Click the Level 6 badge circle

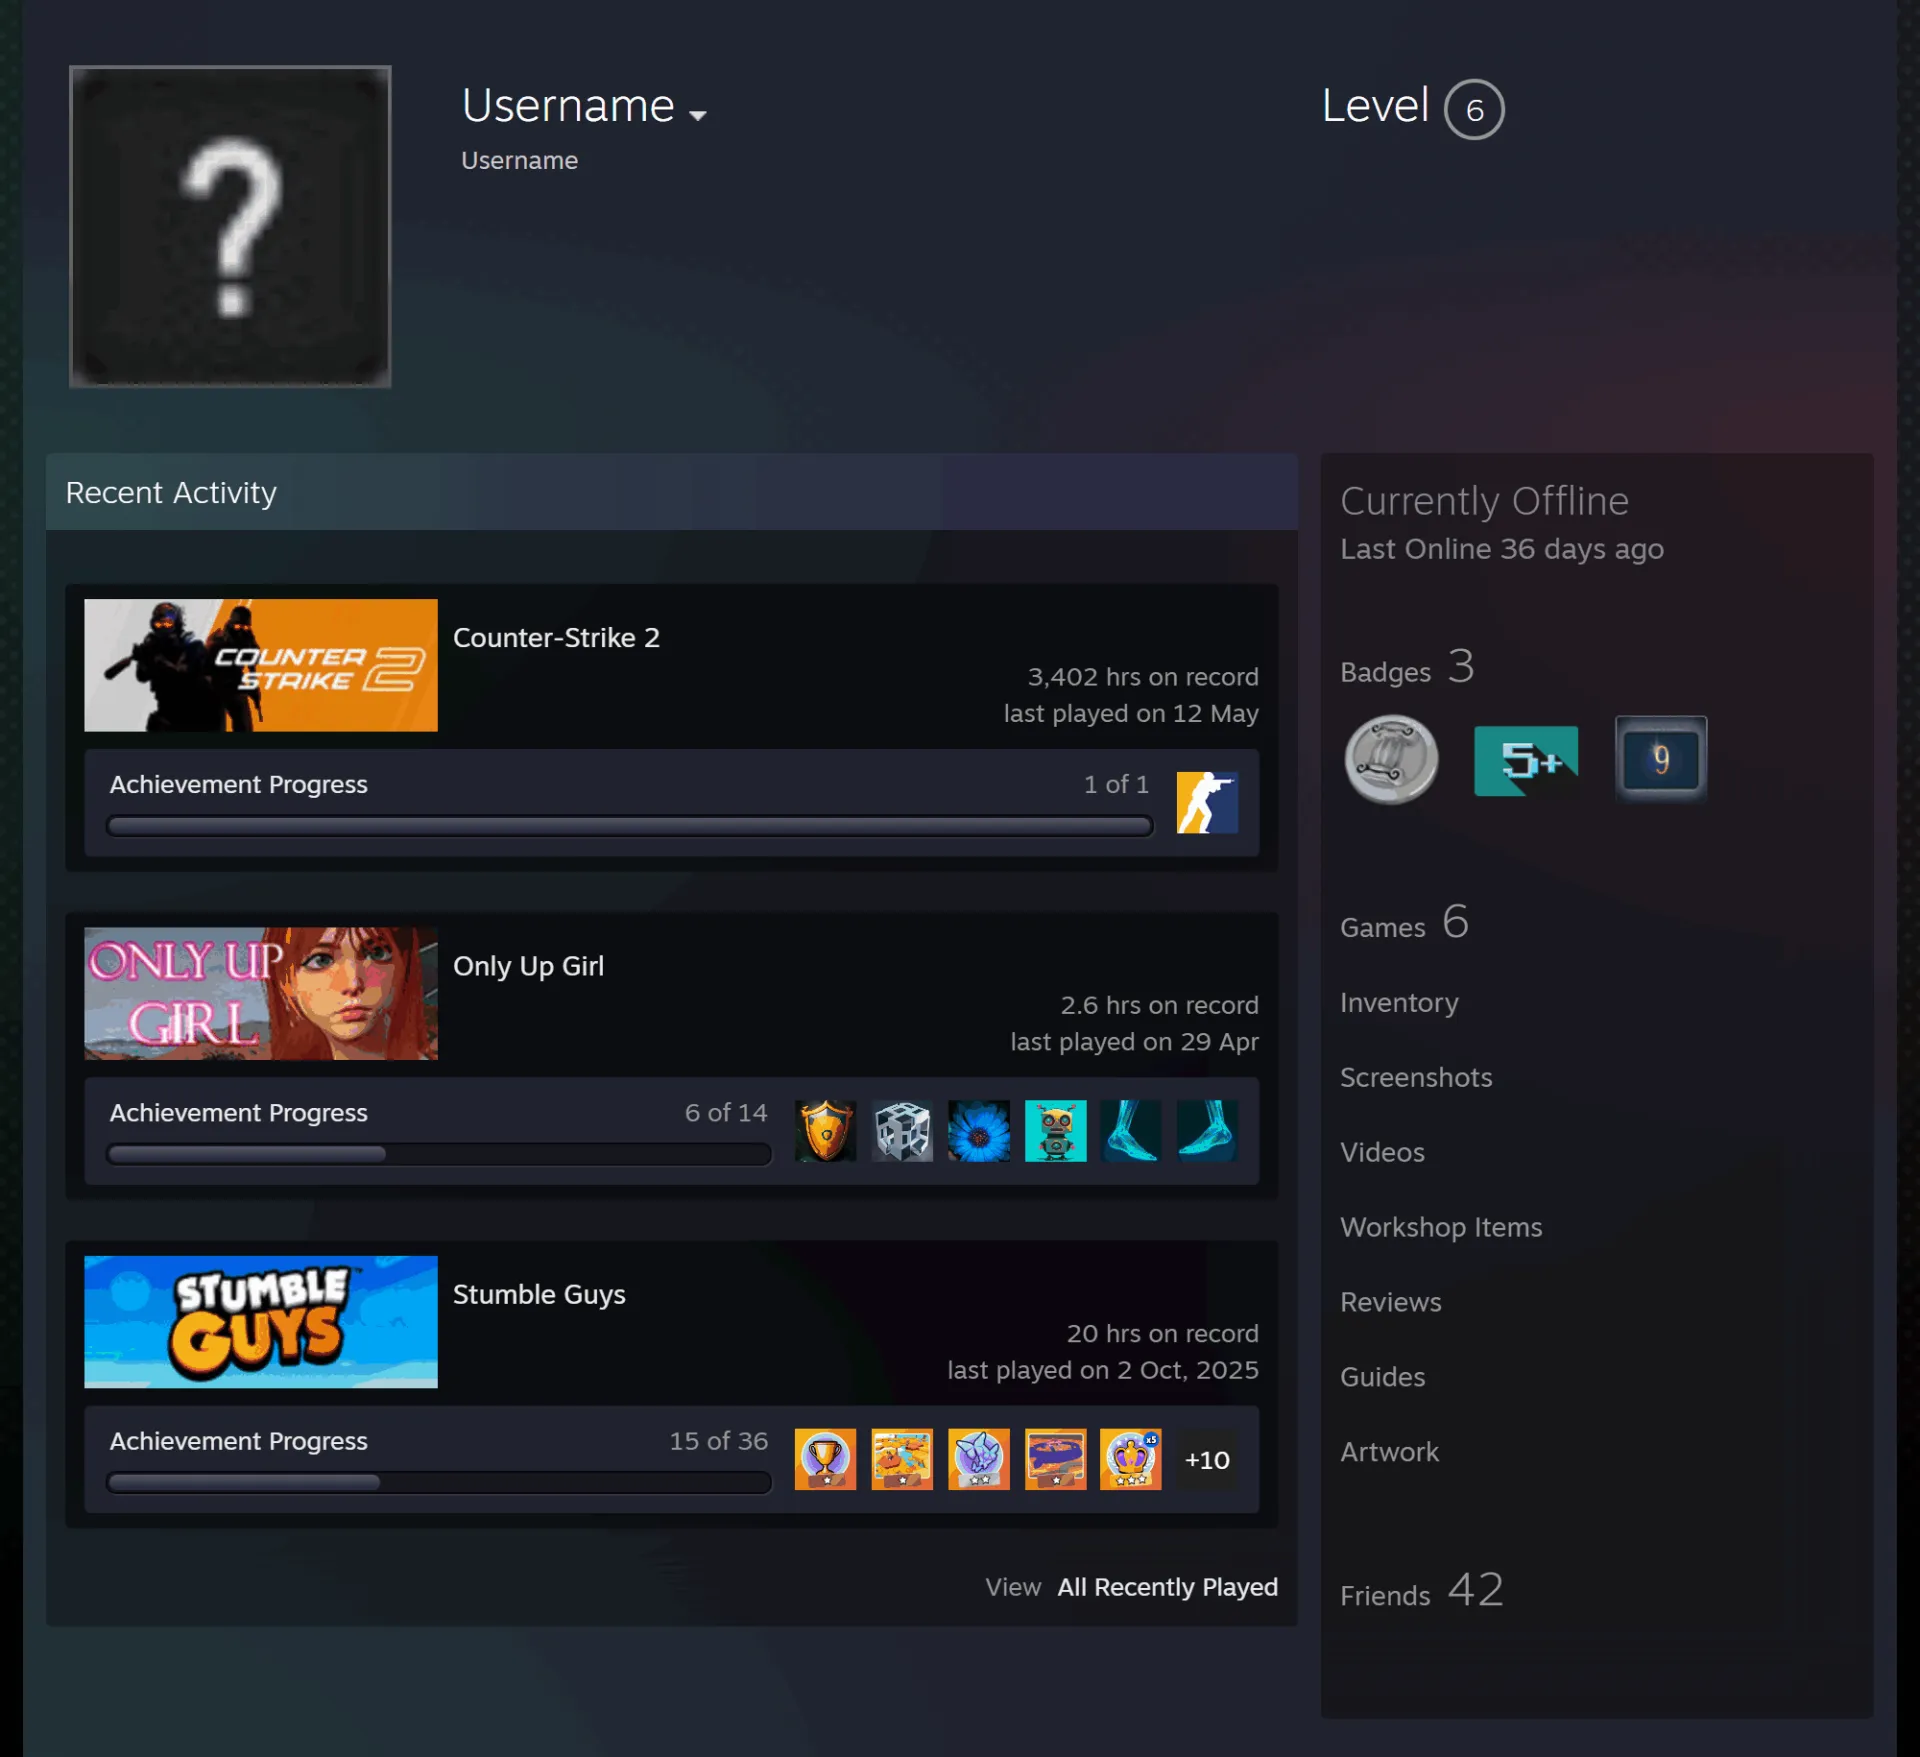pyautogui.click(x=1474, y=109)
